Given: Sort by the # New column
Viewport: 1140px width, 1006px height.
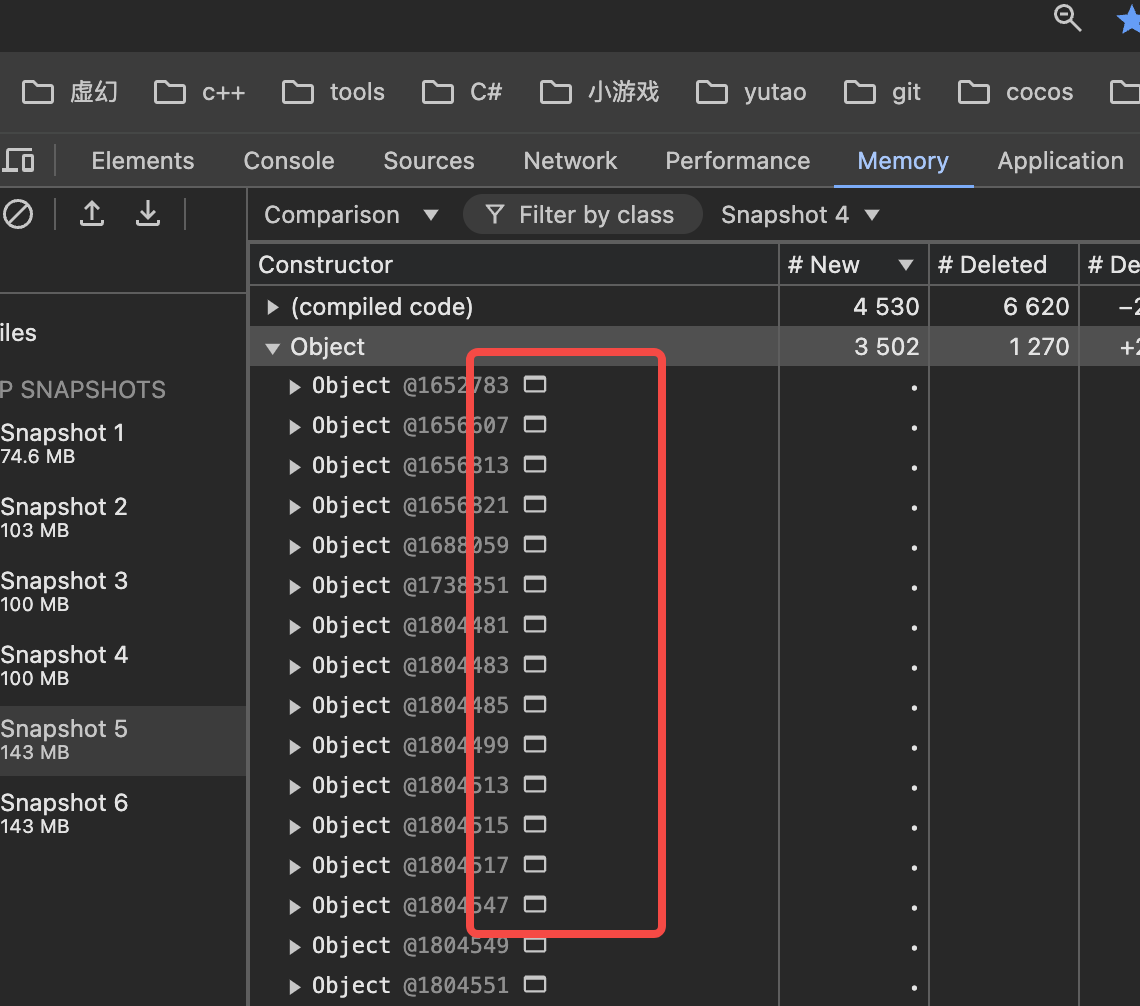Looking at the screenshot, I should (854, 265).
